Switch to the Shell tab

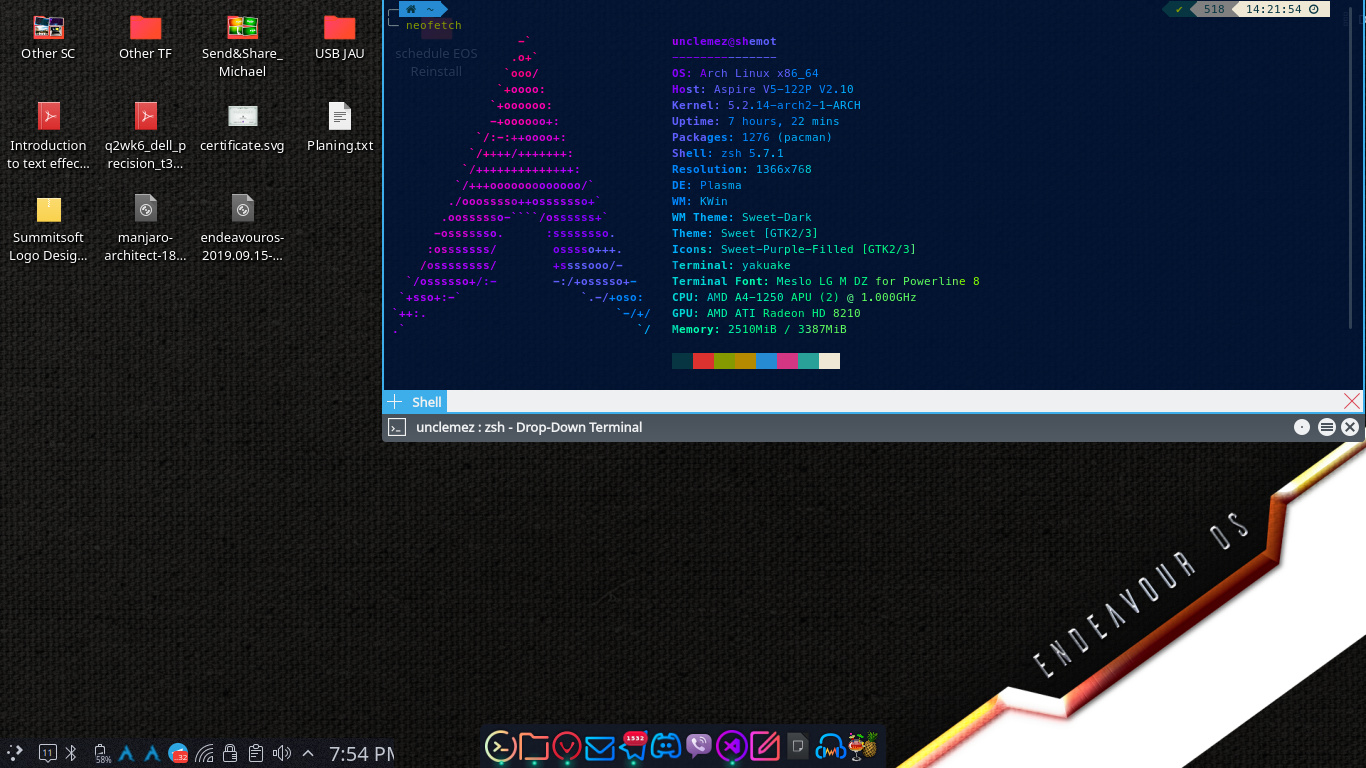pyautogui.click(x=427, y=401)
